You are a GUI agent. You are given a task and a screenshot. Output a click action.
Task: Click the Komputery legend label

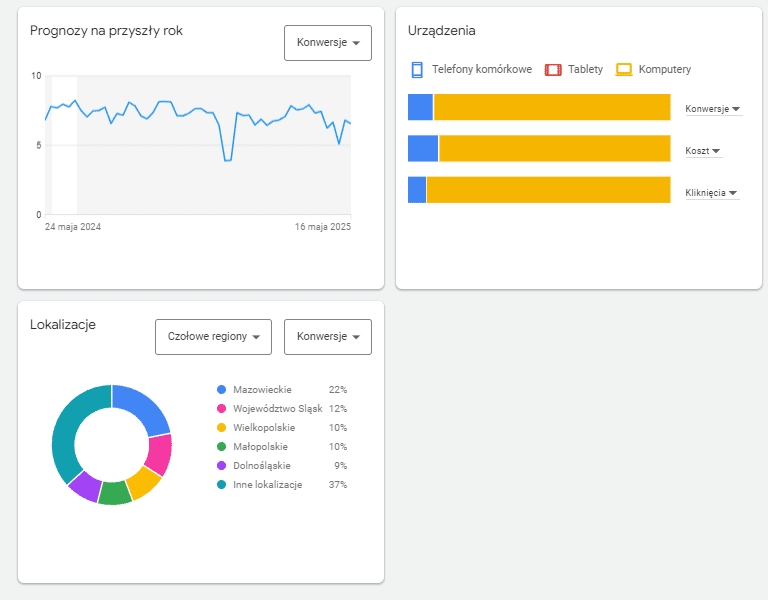pos(665,70)
